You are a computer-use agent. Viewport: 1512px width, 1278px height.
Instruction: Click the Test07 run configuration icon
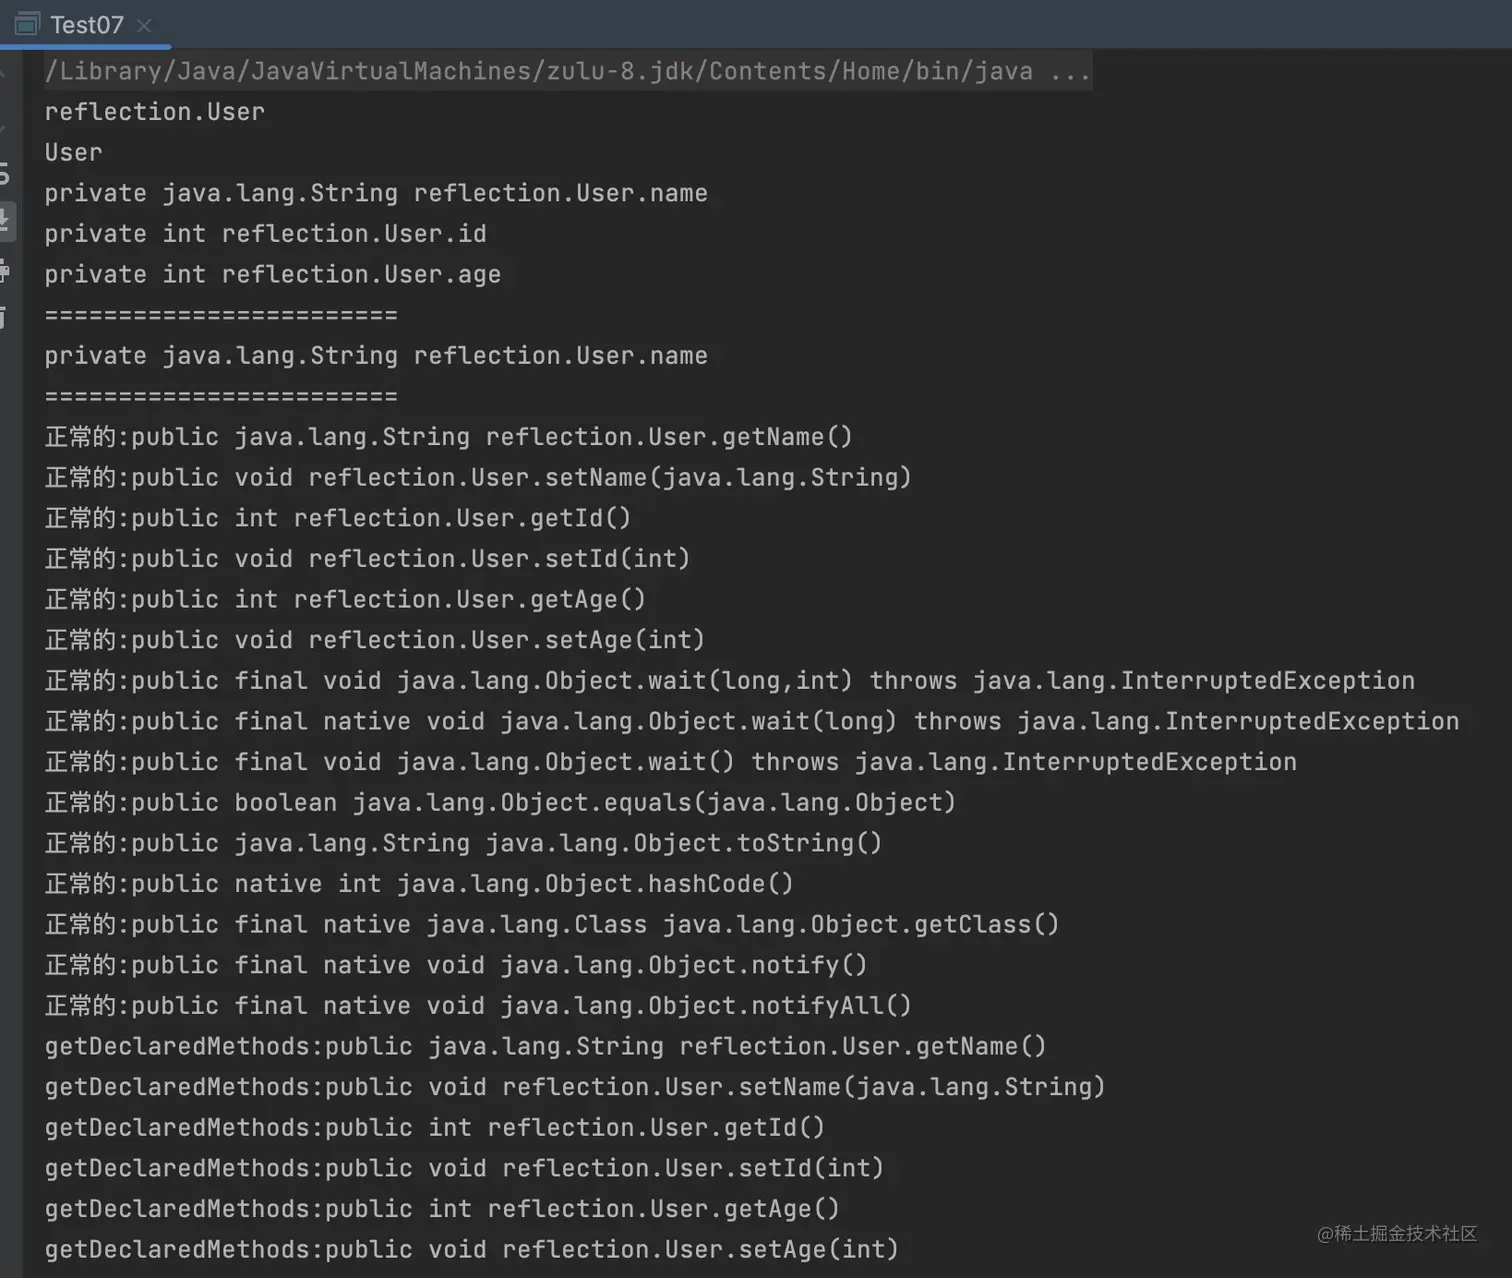(27, 24)
